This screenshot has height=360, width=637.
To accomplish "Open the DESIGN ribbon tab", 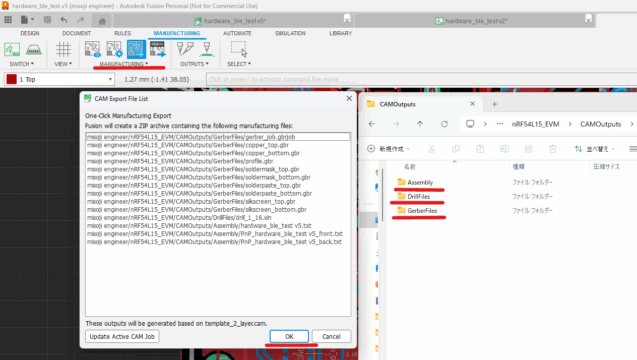I will [x=30, y=33].
